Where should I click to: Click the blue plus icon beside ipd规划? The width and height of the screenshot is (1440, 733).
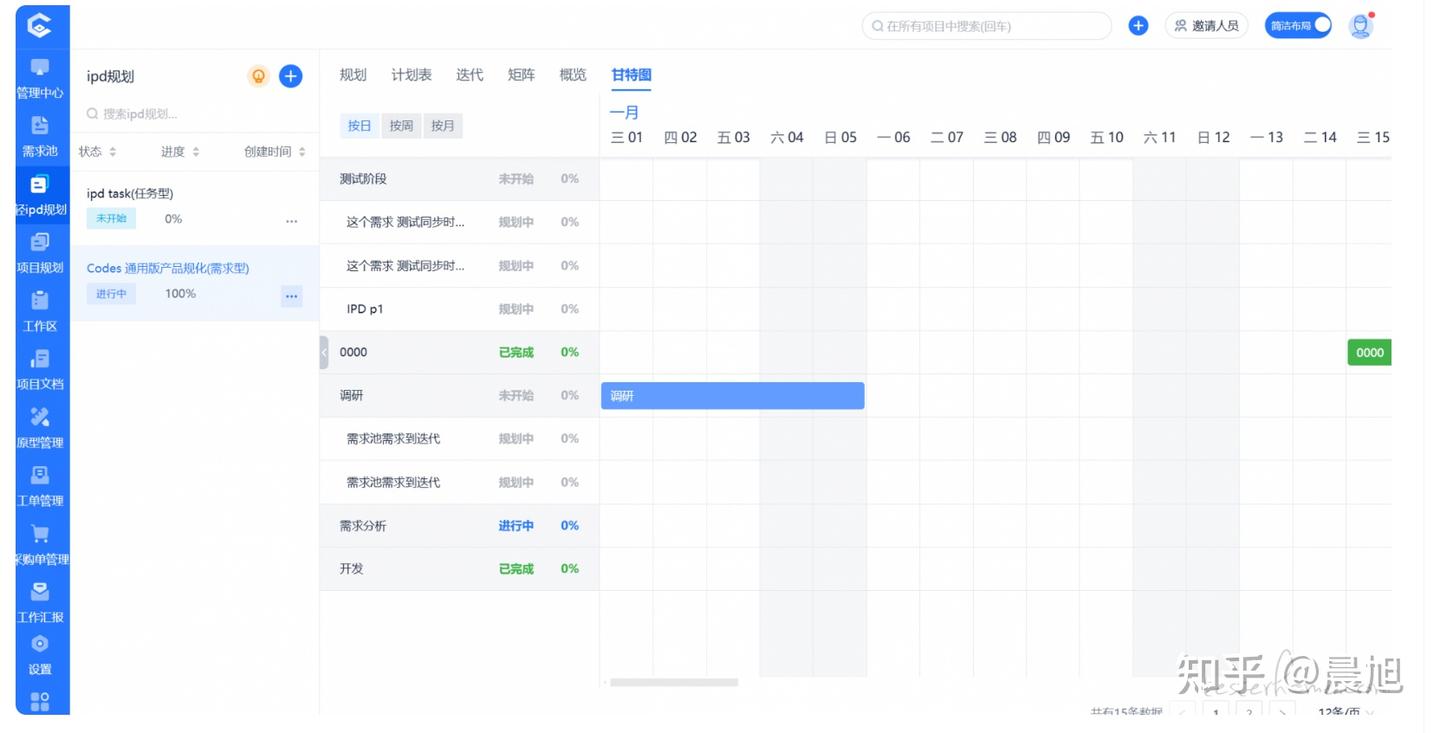pos(290,76)
